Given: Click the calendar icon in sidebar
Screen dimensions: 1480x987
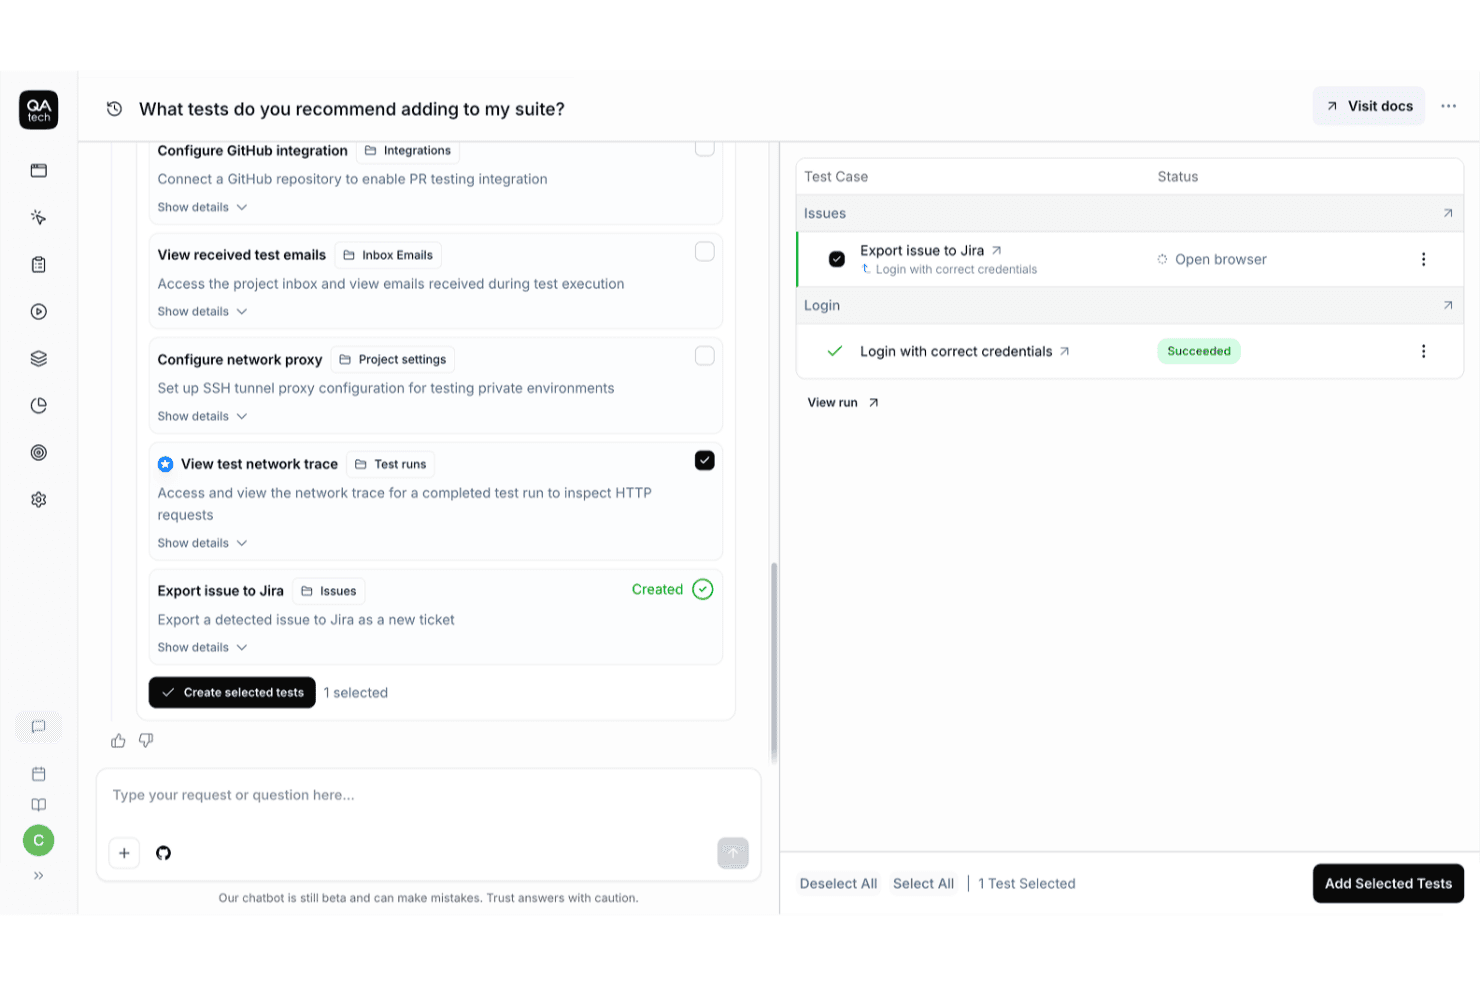Looking at the screenshot, I should click(x=39, y=774).
